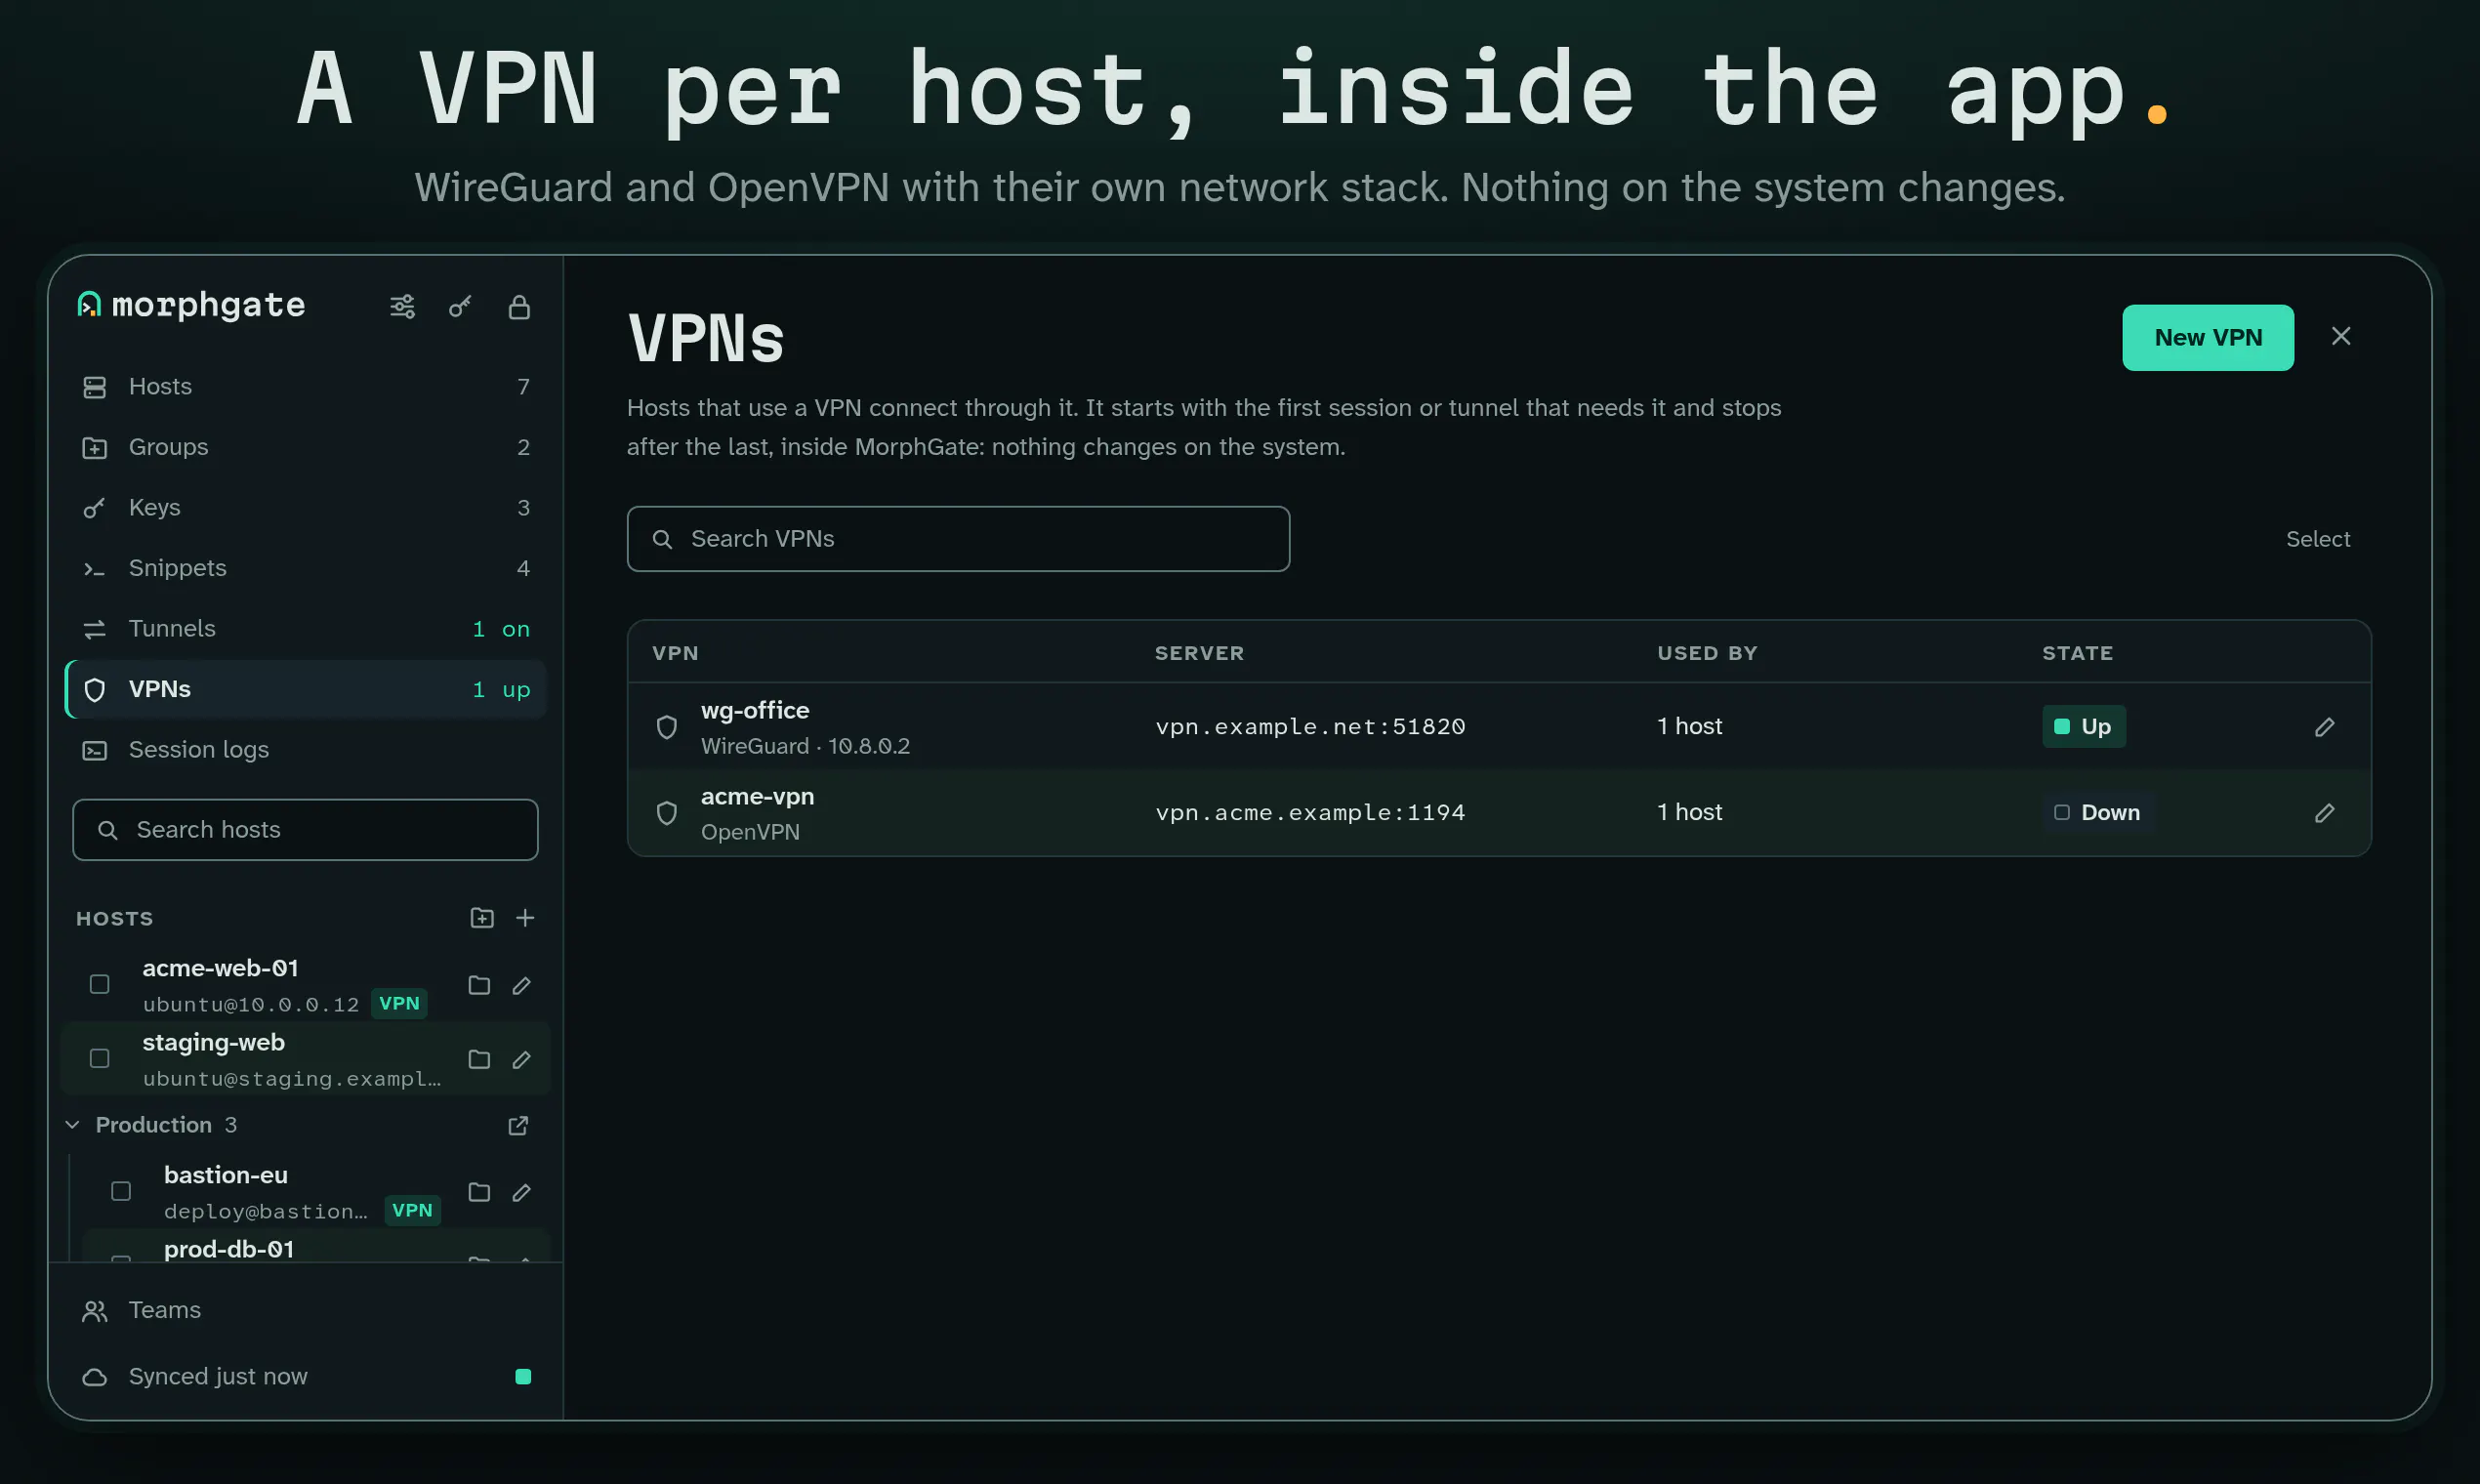Open the folder icon for the bastion-eu host
The image size is (2480, 1484).
479,1192
